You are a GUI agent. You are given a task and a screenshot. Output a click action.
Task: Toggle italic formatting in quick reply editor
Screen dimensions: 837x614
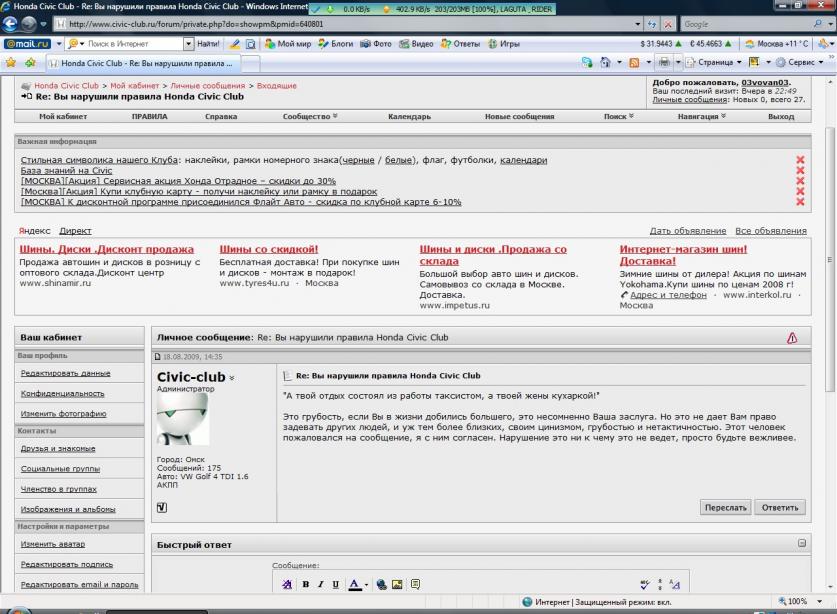click(320, 584)
